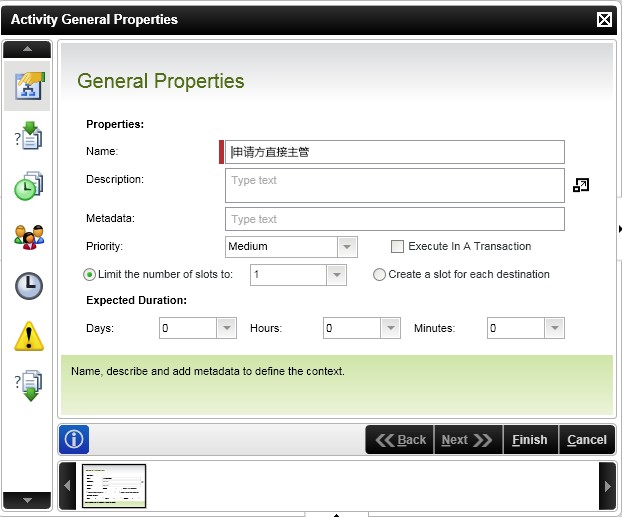Click into the Metadata input field
622x517 pixels.
click(395, 219)
